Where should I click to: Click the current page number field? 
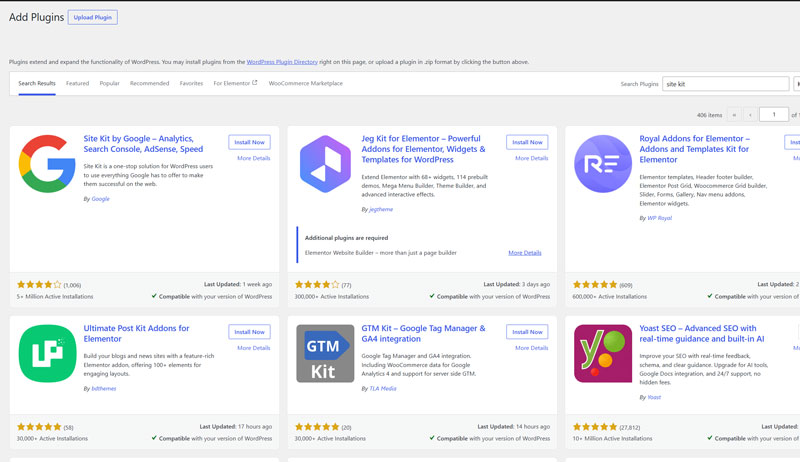pyautogui.click(x=773, y=115)
